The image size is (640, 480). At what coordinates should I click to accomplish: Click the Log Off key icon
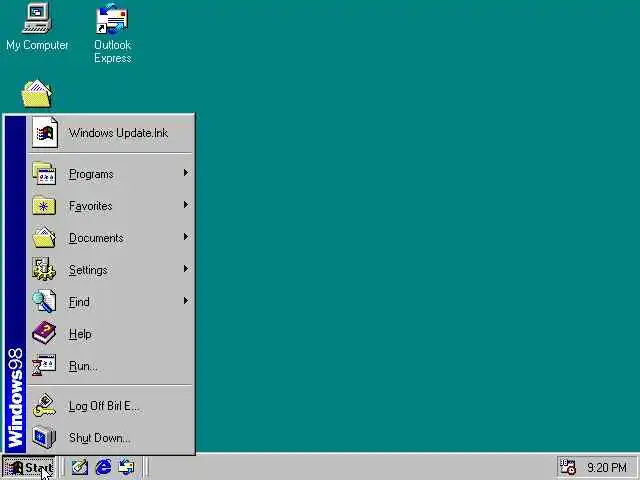[44, 405]
